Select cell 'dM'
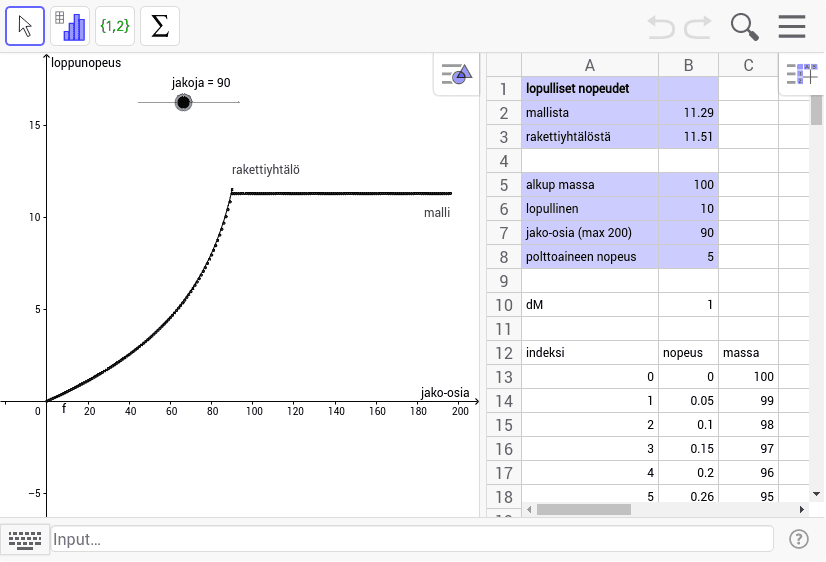 pos(590,305)
